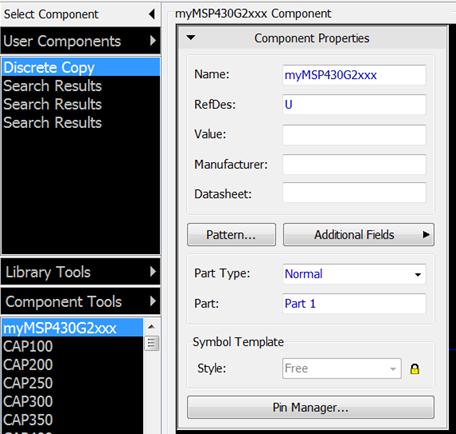The image size is (456, 434).
Task: Select the CAP100 component
Action: 73,346
